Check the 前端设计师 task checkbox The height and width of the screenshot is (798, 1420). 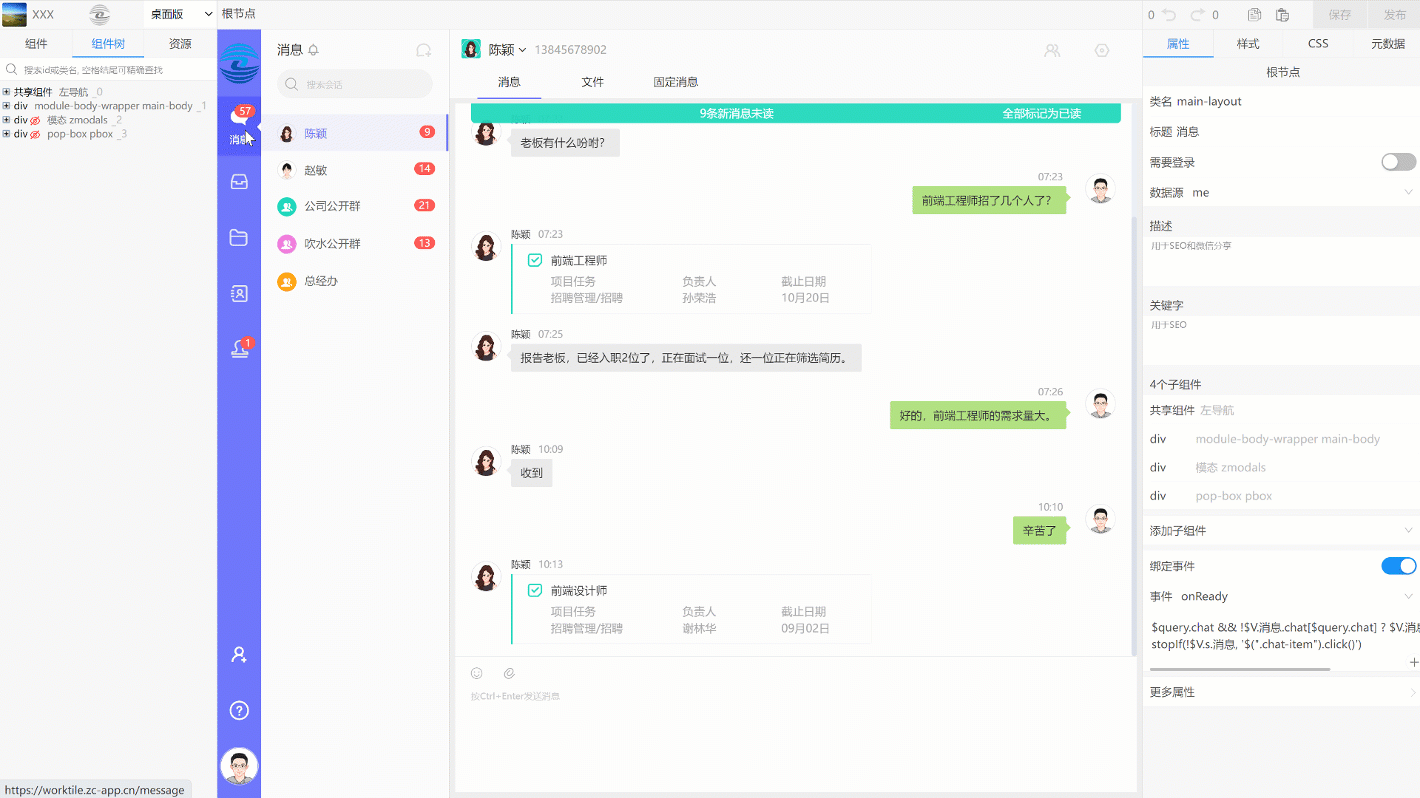click(x=535, y=590)
